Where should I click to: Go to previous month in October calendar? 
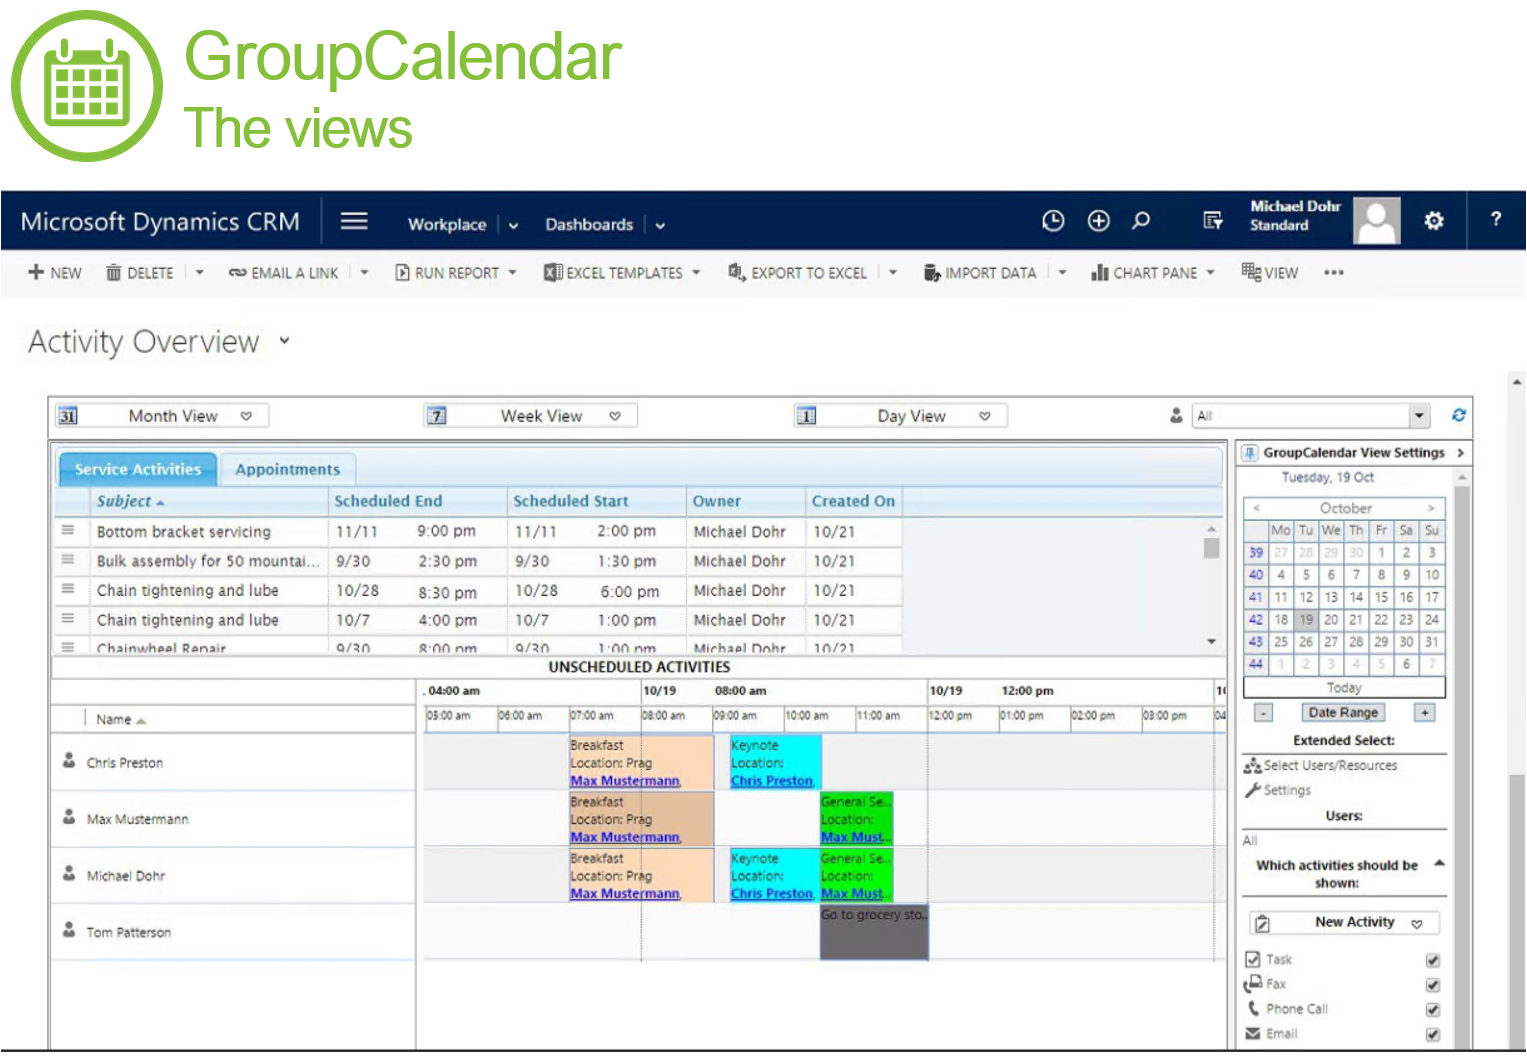(x=1256, y=508)
